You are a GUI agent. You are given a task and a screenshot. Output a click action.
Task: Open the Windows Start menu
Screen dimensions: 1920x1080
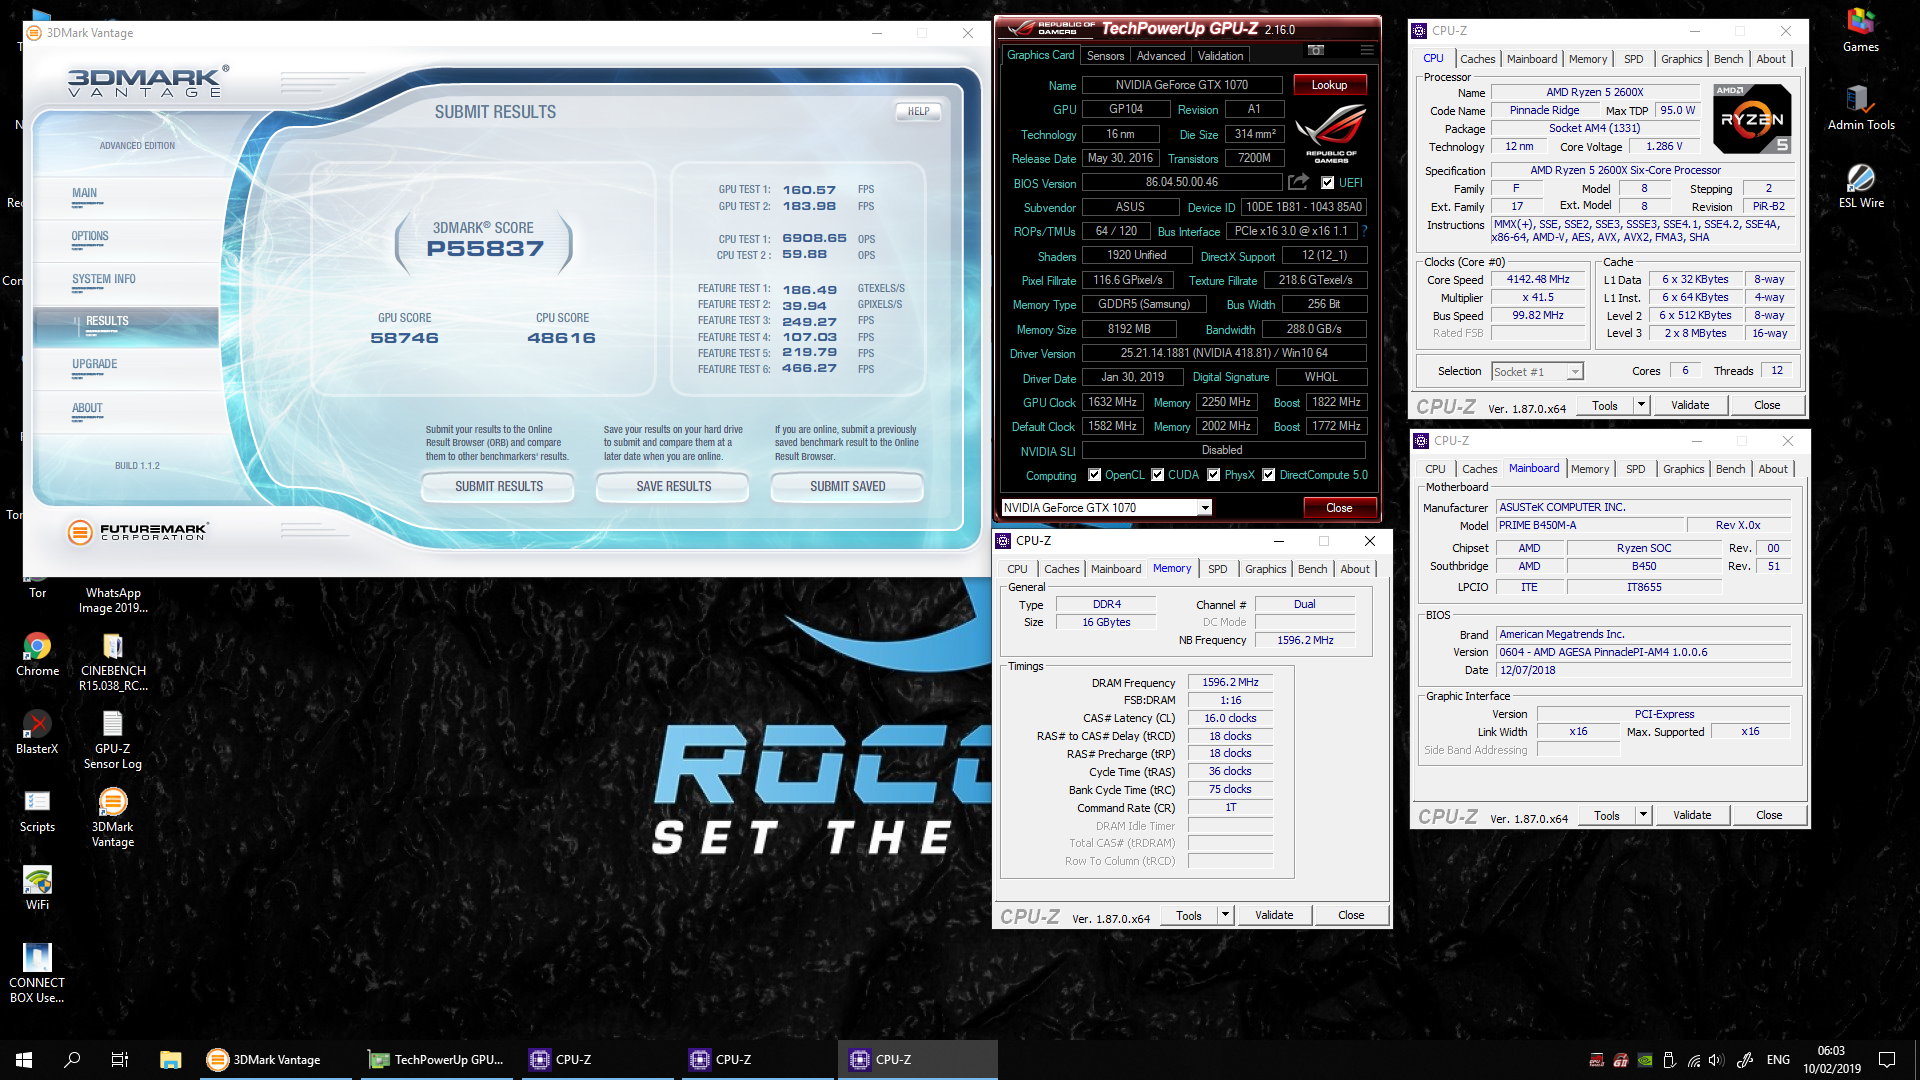pyautogui.click(x=24, y=1059)
